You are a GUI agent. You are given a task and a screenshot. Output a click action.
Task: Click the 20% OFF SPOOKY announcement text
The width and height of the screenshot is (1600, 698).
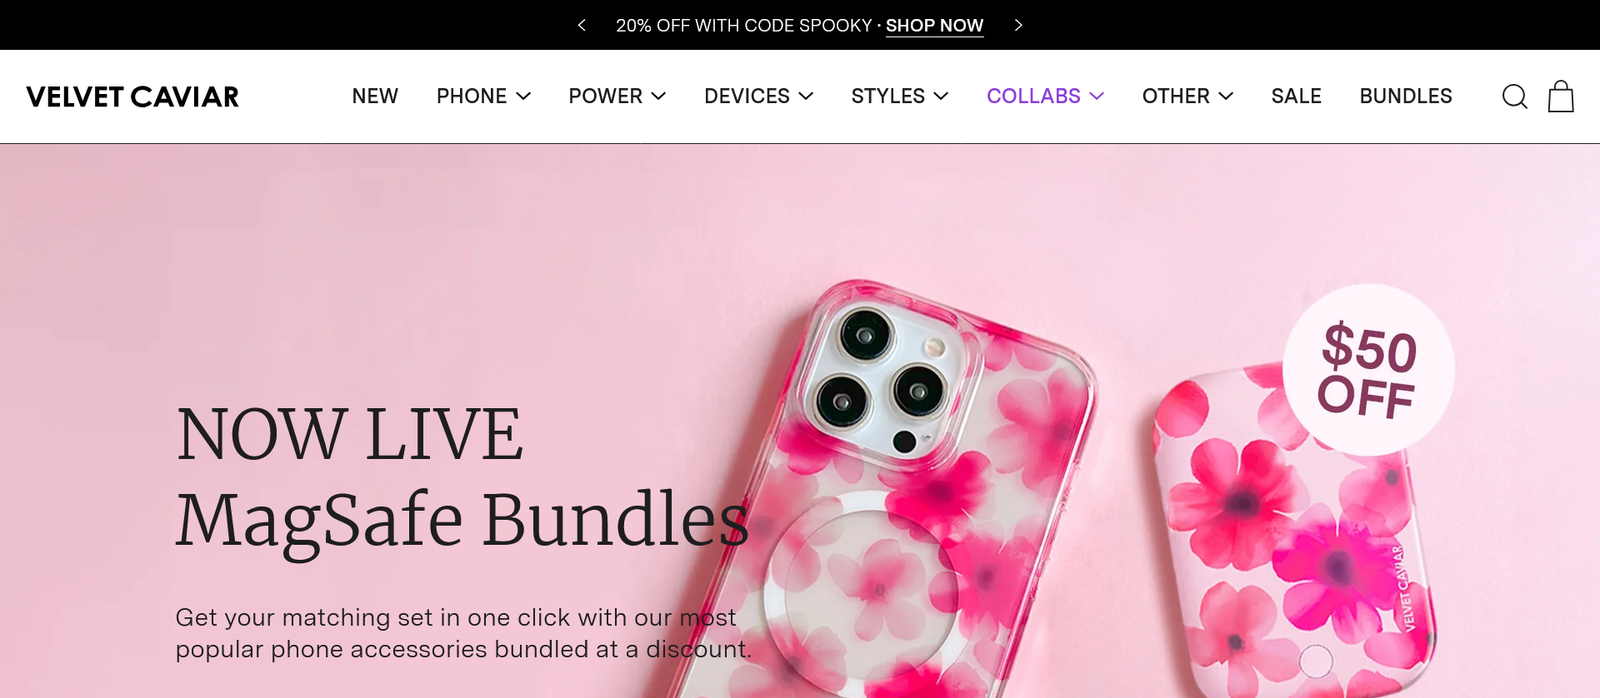(x=744, y=26)
